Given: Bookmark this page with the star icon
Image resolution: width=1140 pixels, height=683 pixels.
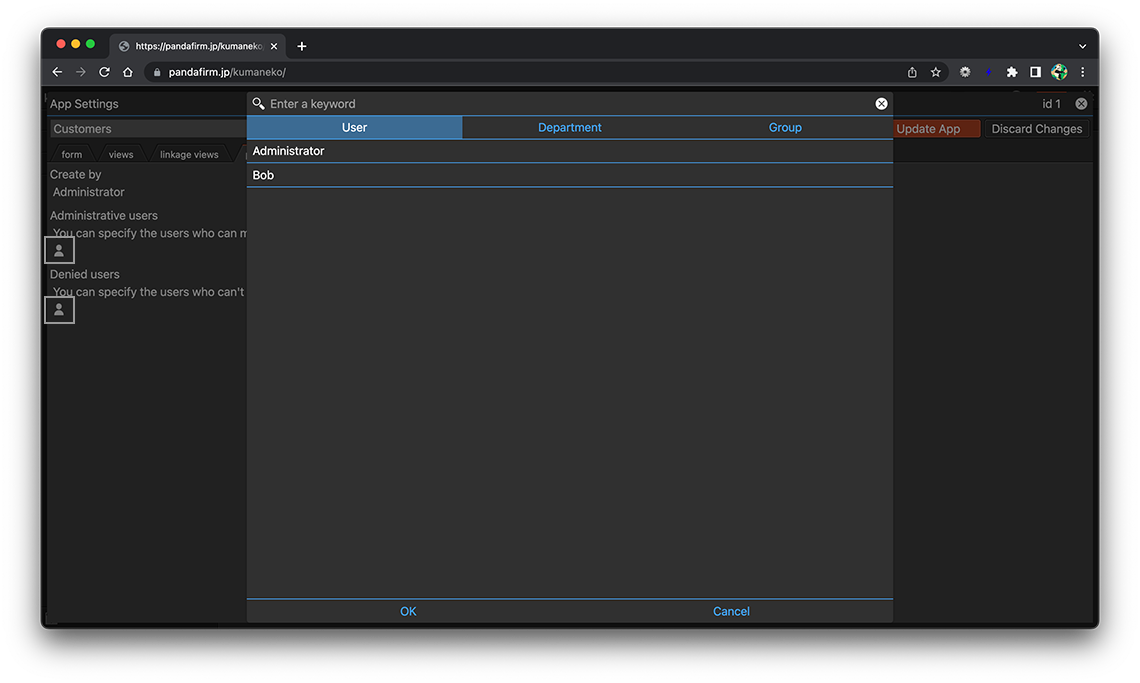Looking at the screenshot, I should pyautogui.click(x=936, y=72).
